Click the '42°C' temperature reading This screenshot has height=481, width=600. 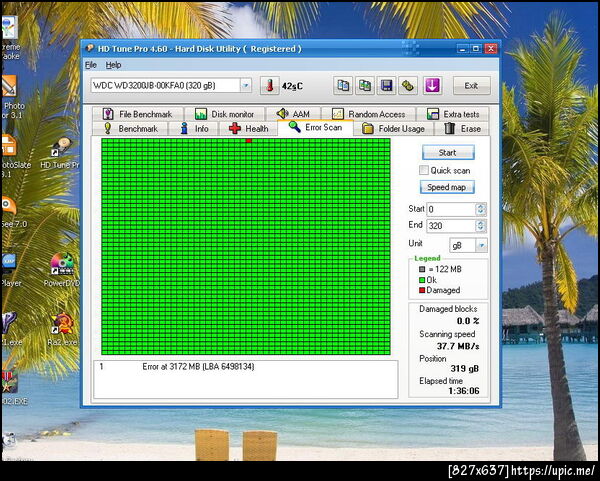click(x=292, y=86)
